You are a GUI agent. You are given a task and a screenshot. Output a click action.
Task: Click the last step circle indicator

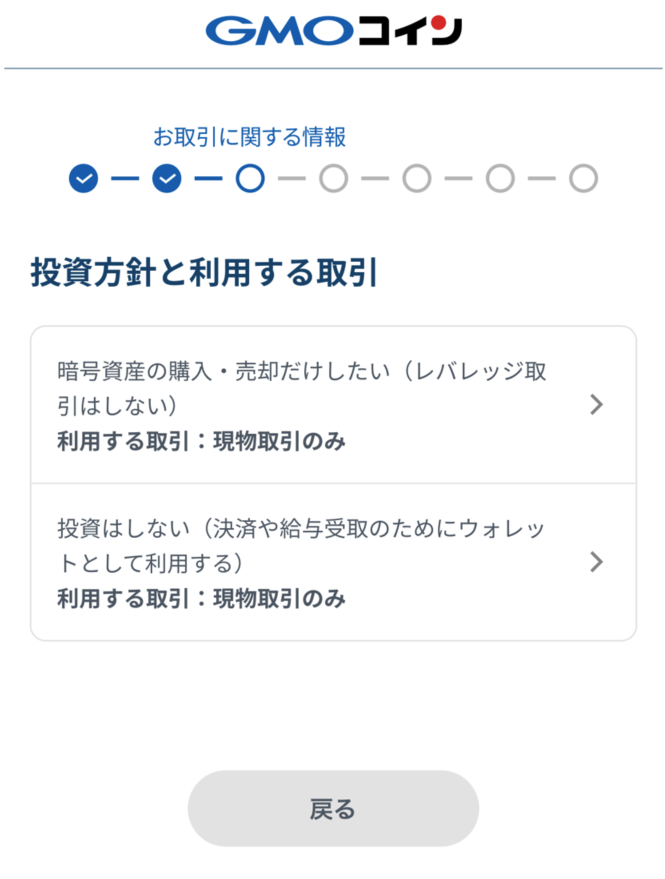[584, 179]
